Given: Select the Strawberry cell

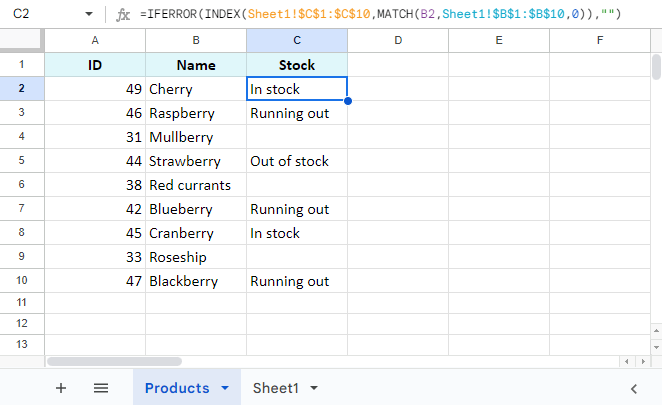Looking at the screenshot, I should [x=196, y=161].
